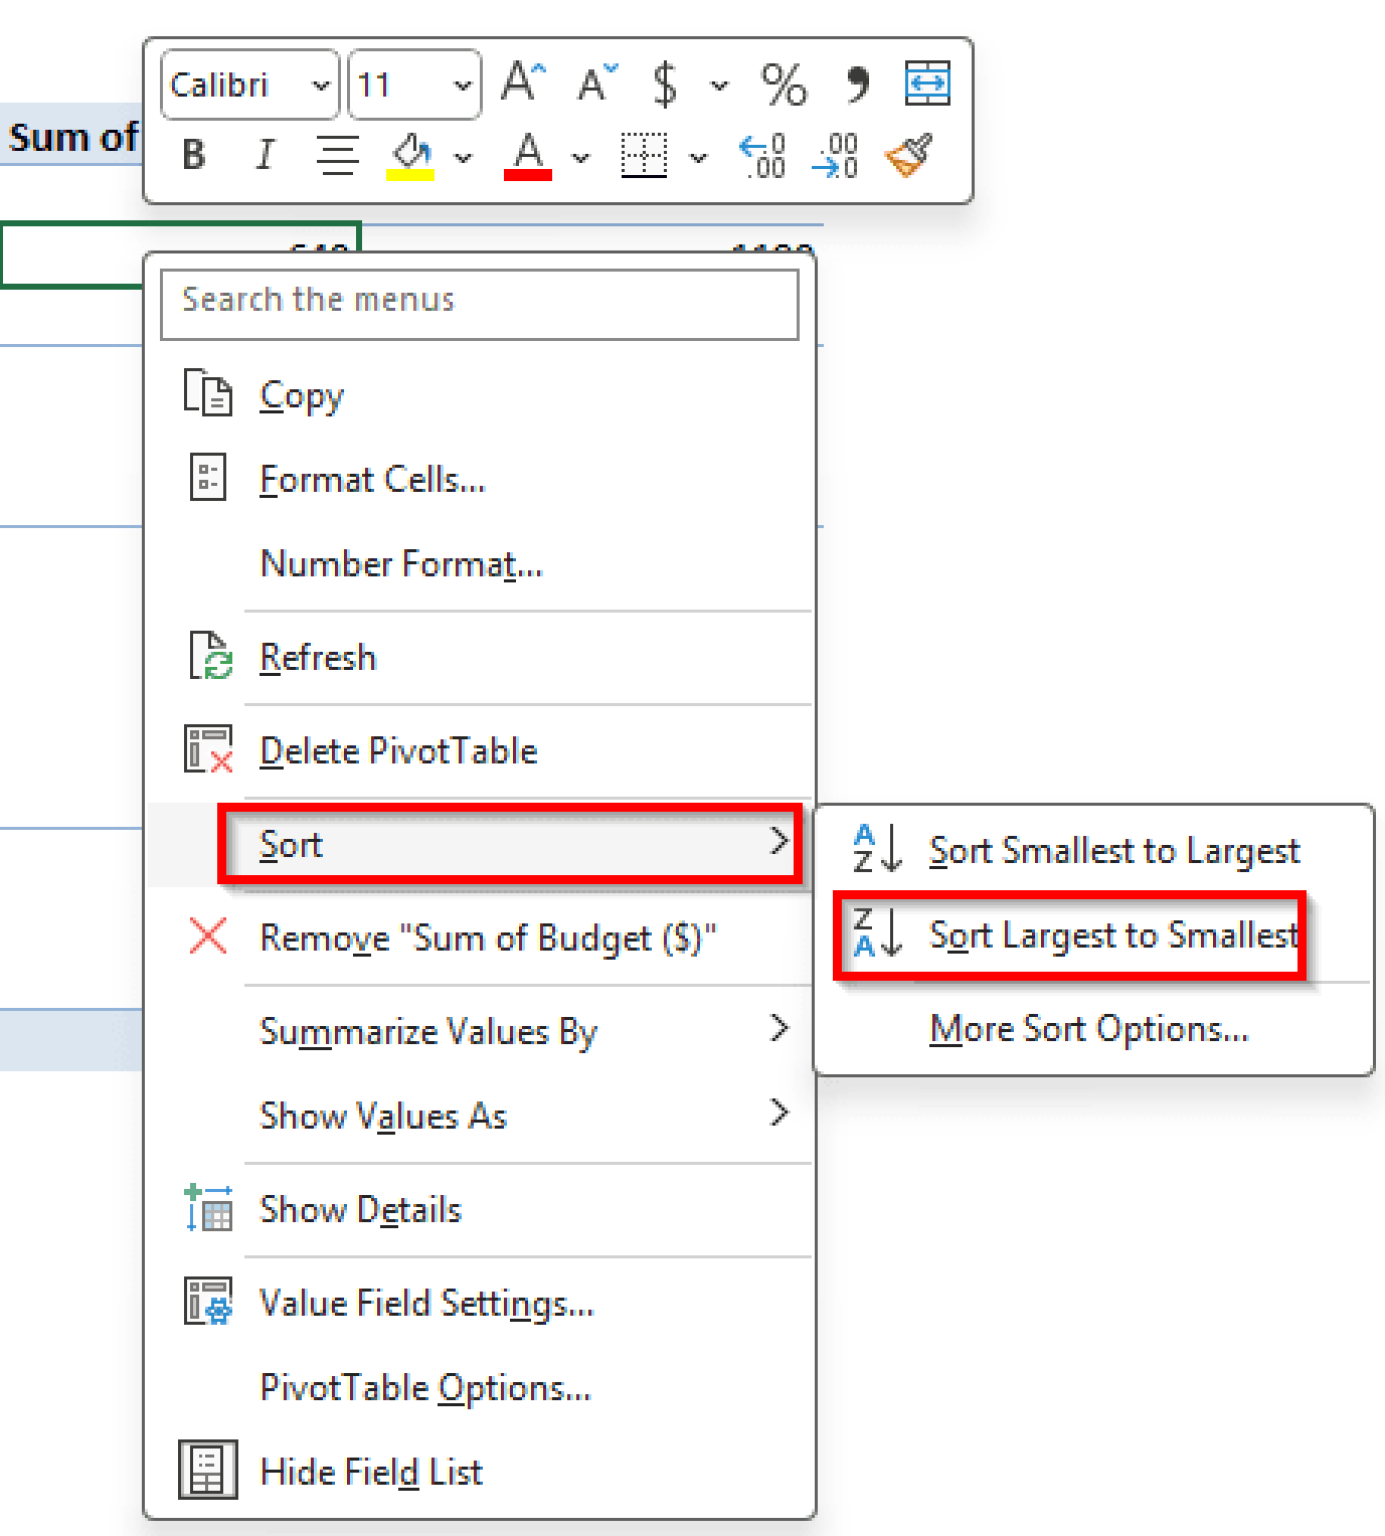Click the center alignment button
Viewport: 1385px width, 1536px height.
pyautogui.click(x=337, y=156)
